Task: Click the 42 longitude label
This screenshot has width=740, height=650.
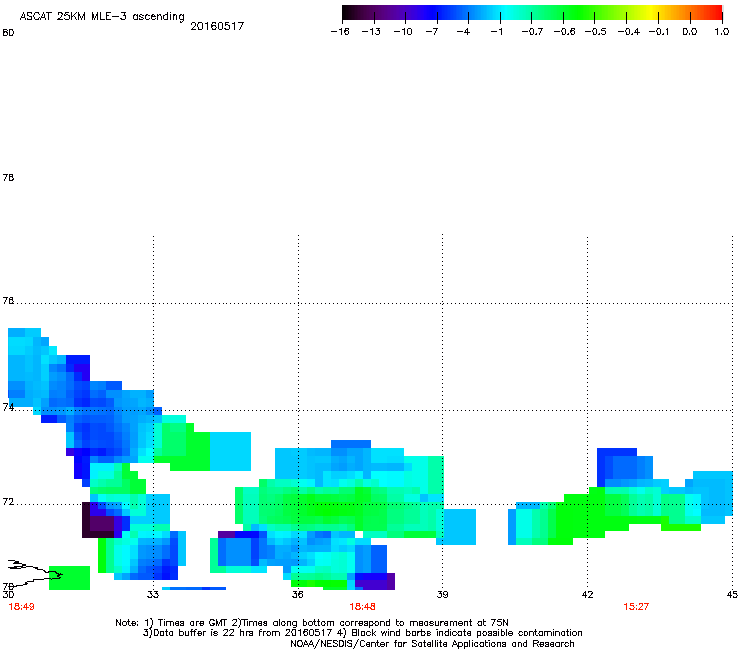Action: 587,594
